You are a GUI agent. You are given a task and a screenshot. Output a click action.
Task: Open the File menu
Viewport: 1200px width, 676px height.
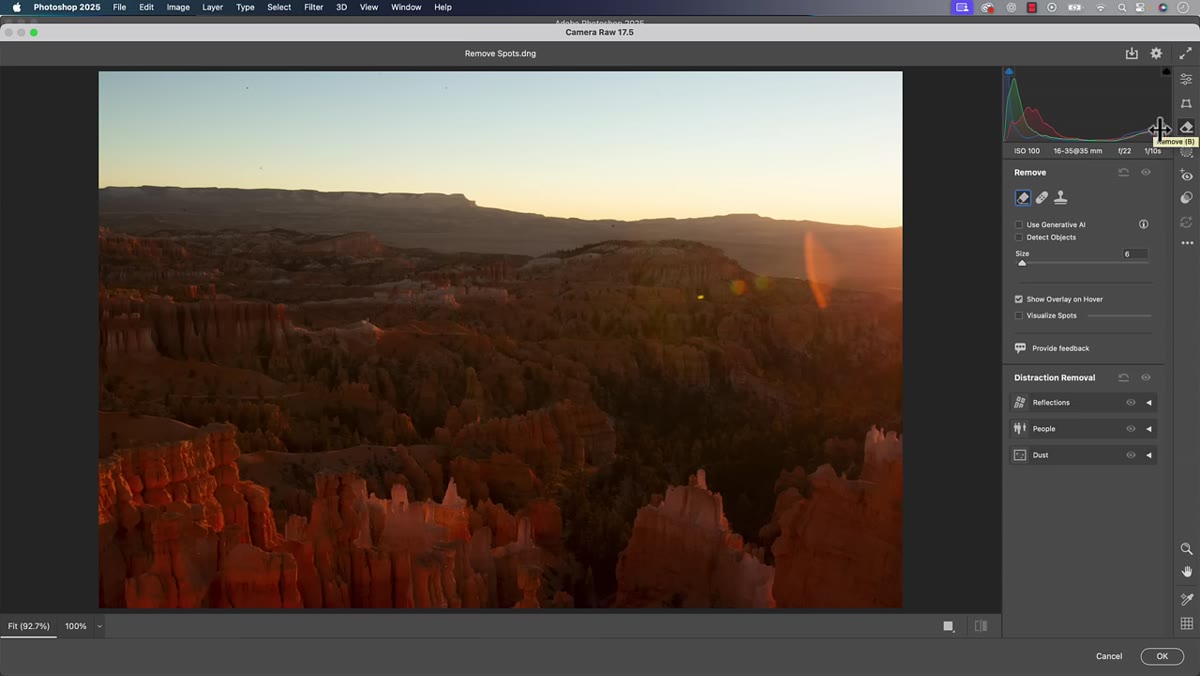[119, 7]
